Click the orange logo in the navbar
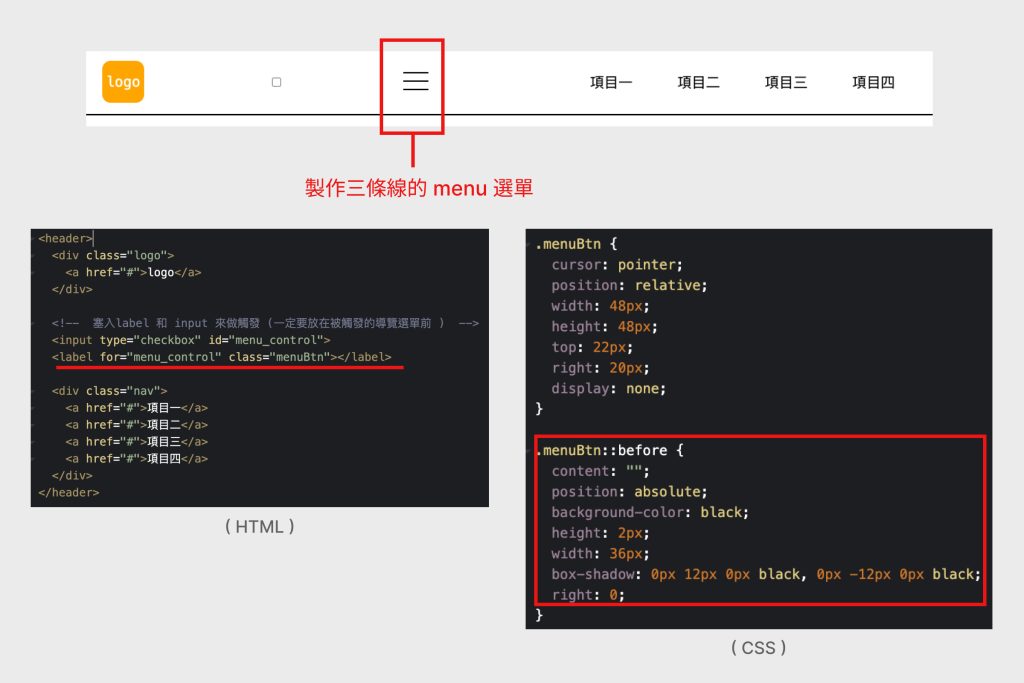Screen dimensions: 1024x683 click(x=123, y=82)
